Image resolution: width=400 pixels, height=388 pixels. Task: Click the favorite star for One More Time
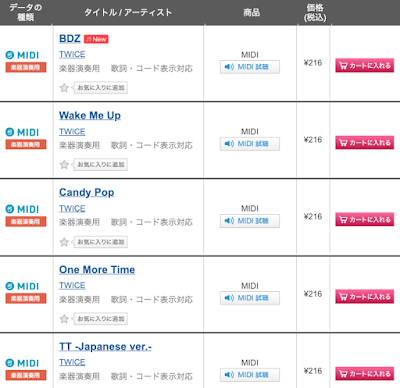coord(64,319)
